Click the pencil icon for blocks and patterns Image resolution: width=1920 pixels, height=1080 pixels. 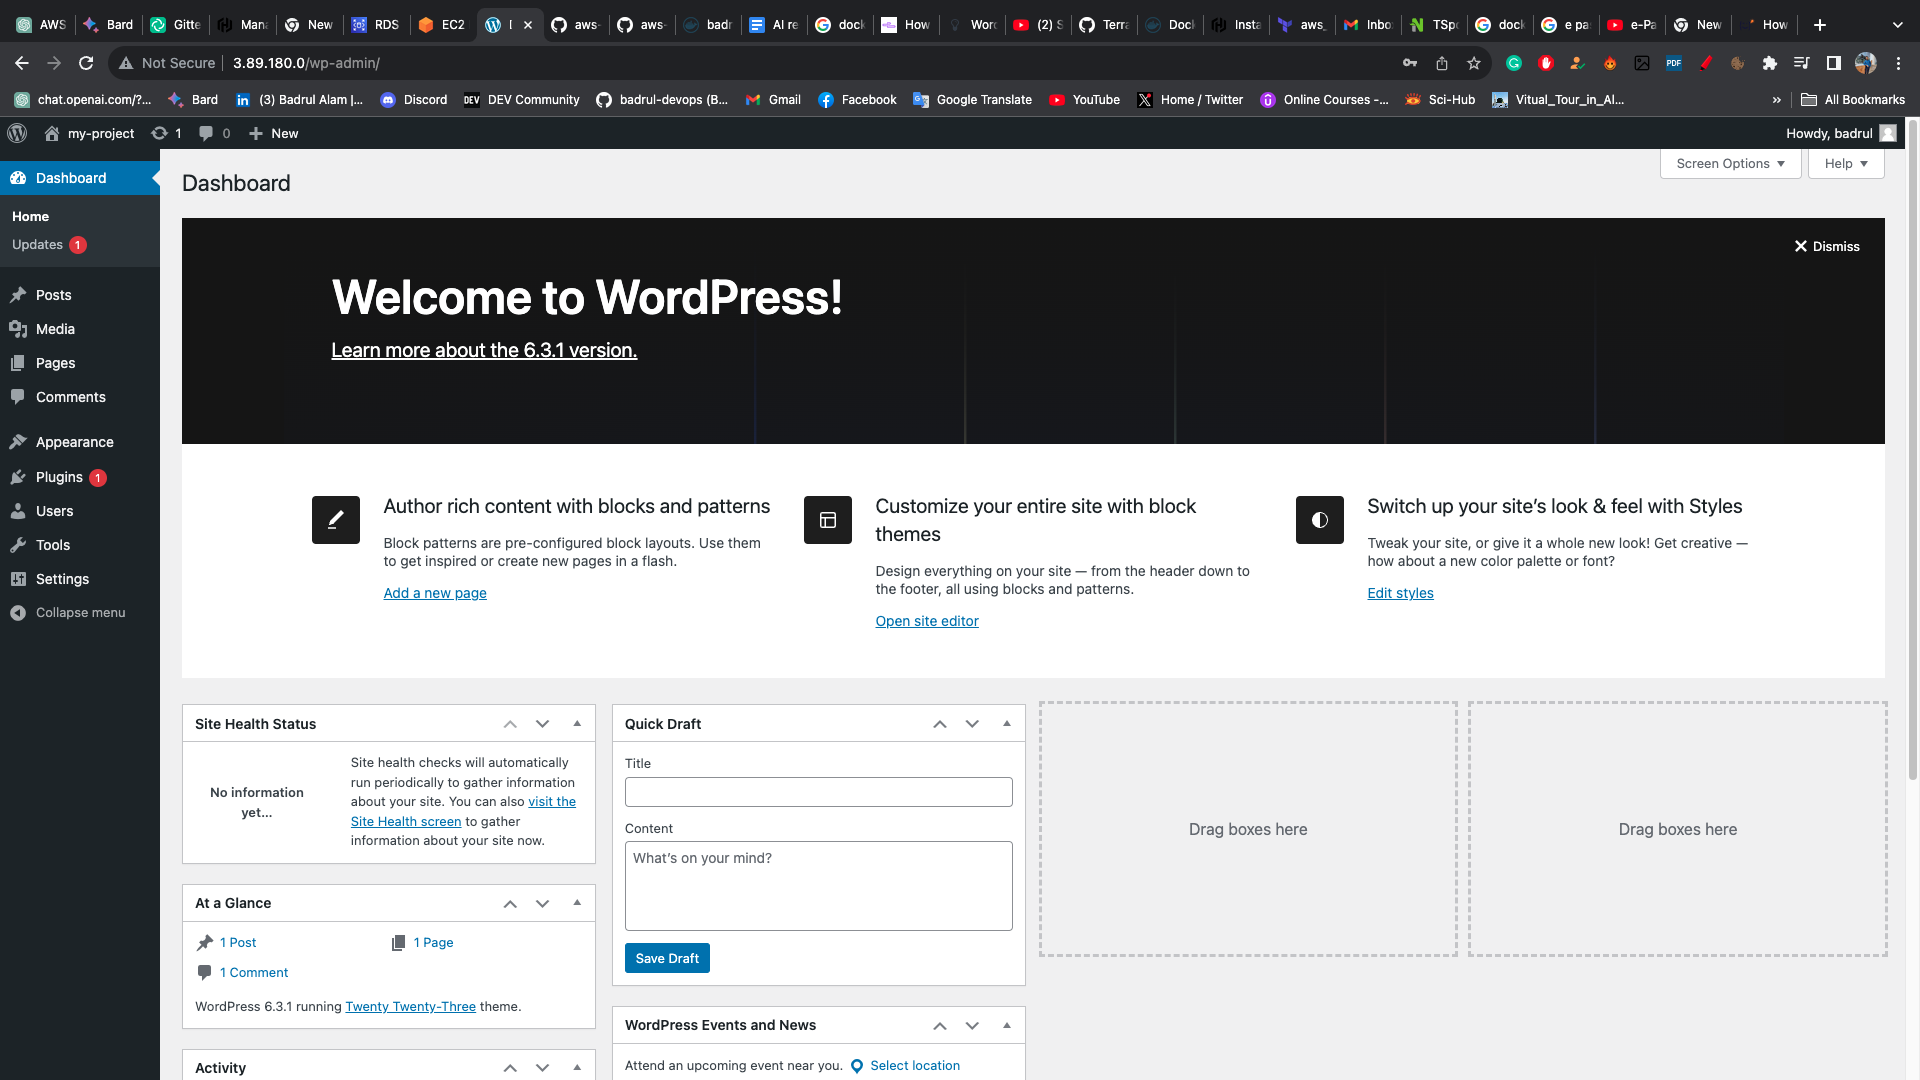(x=335, y=520)
